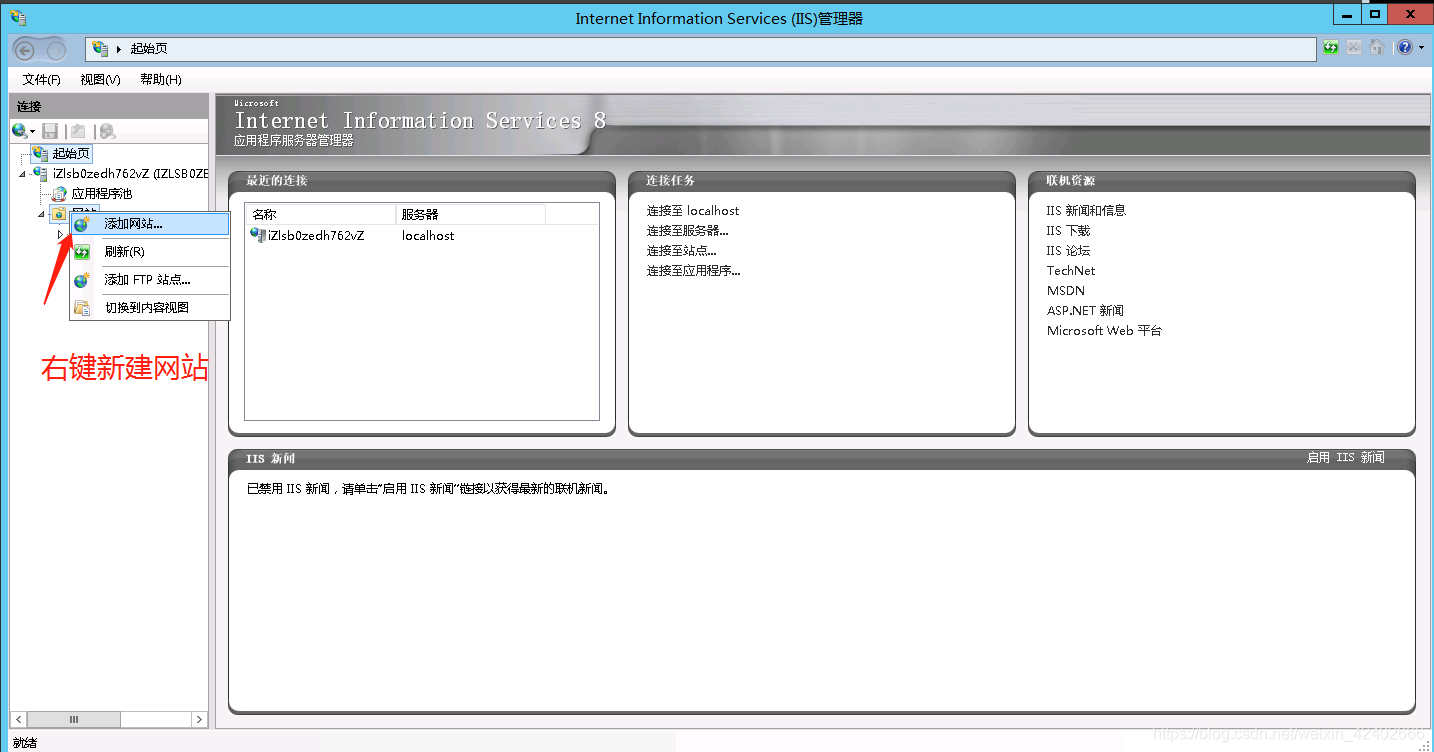Viewport: 1434px width, 752px height.
Task: Open the create connection dropdown arrow
Action: point(32,132)
